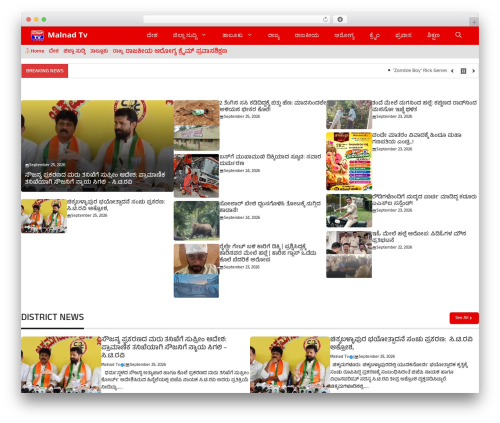This screenshot has height=423, width=500.
Task: Open the thumbnail of two men in a garden
Action: pos(349,114)
